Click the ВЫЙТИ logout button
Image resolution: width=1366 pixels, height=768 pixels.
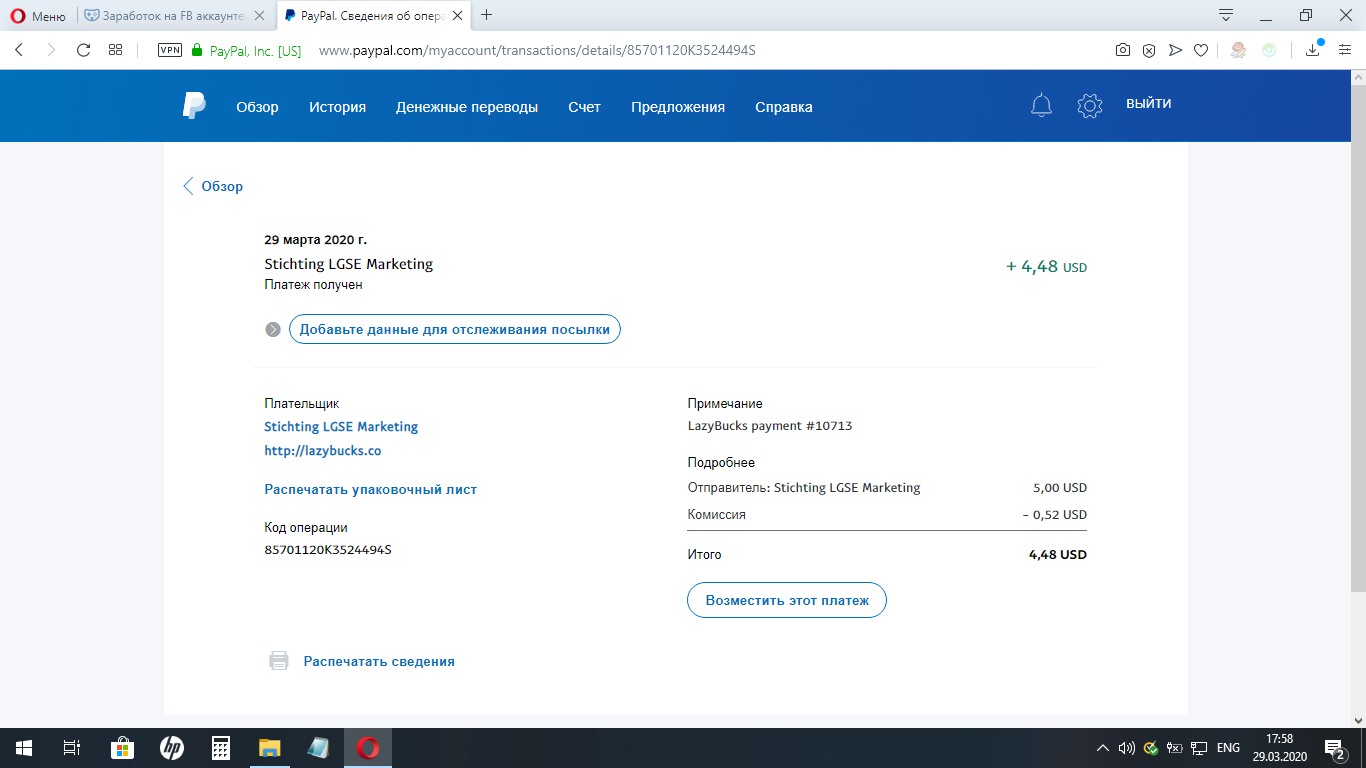(x=1149, y=103)
